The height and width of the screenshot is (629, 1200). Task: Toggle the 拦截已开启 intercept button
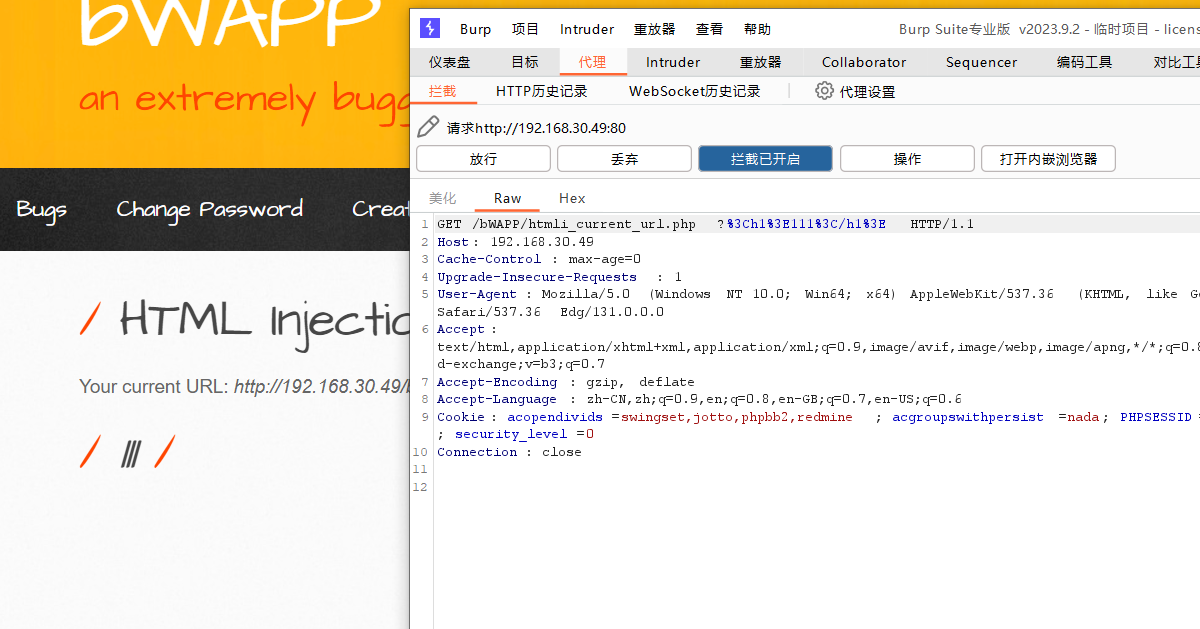pyautogui.click(x=765, y=159)
